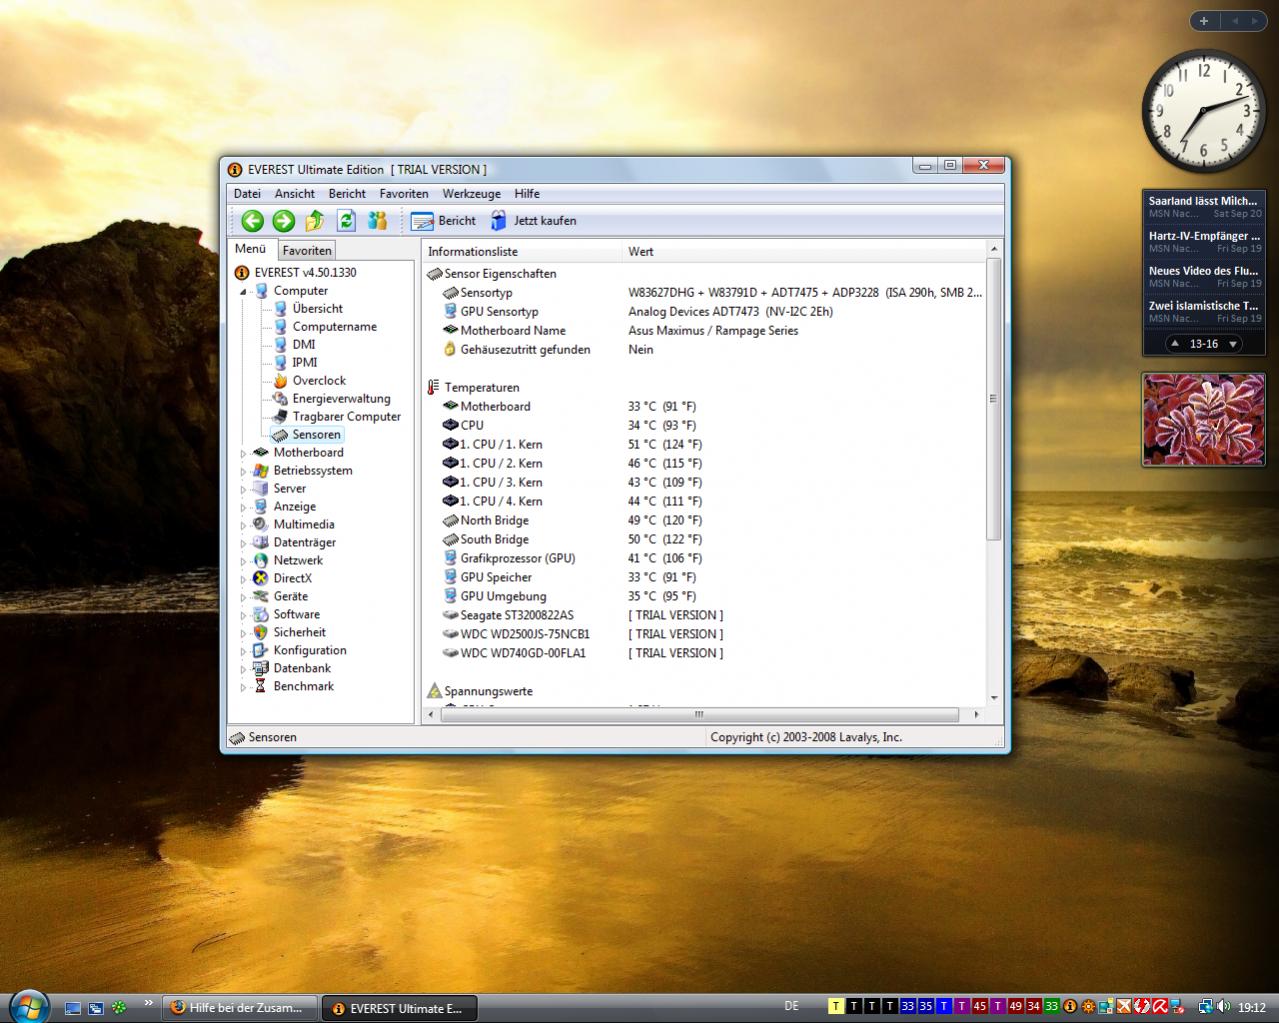Expand the Motherboard tree node
Viewport: 1279px width, 1023px height.
click(x=242, y=453)
